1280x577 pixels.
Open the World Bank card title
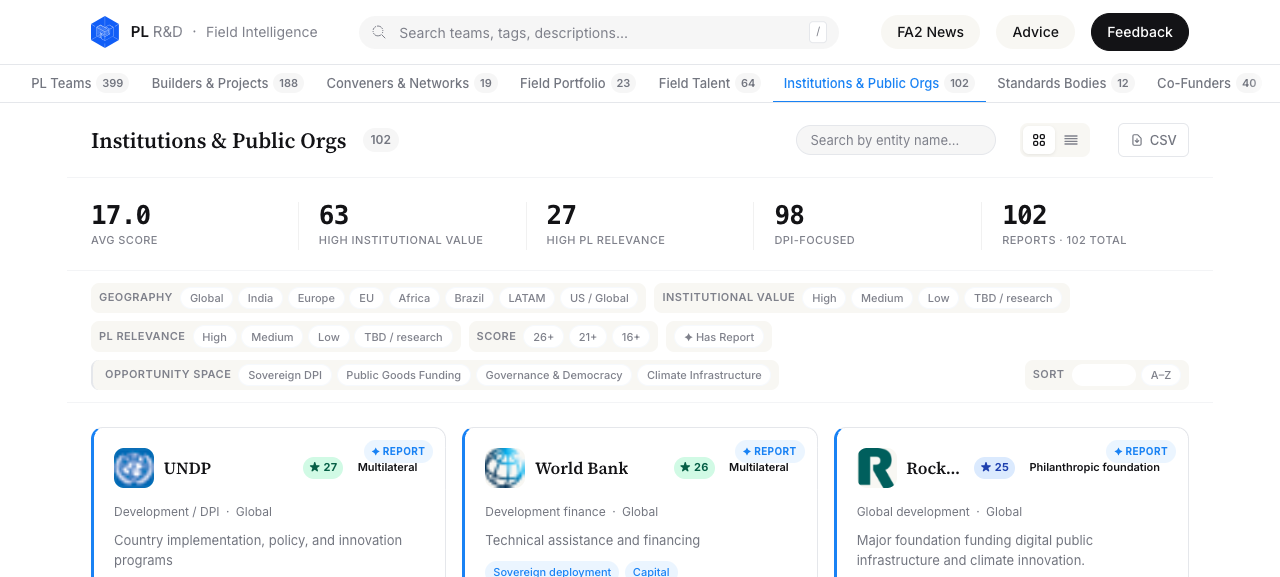coord(582,468)
